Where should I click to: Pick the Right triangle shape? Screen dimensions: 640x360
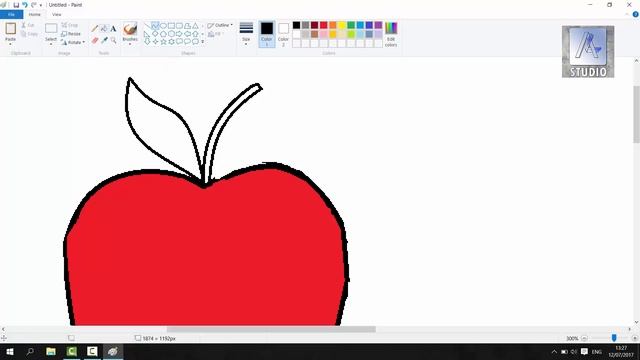tap(147, 34)
